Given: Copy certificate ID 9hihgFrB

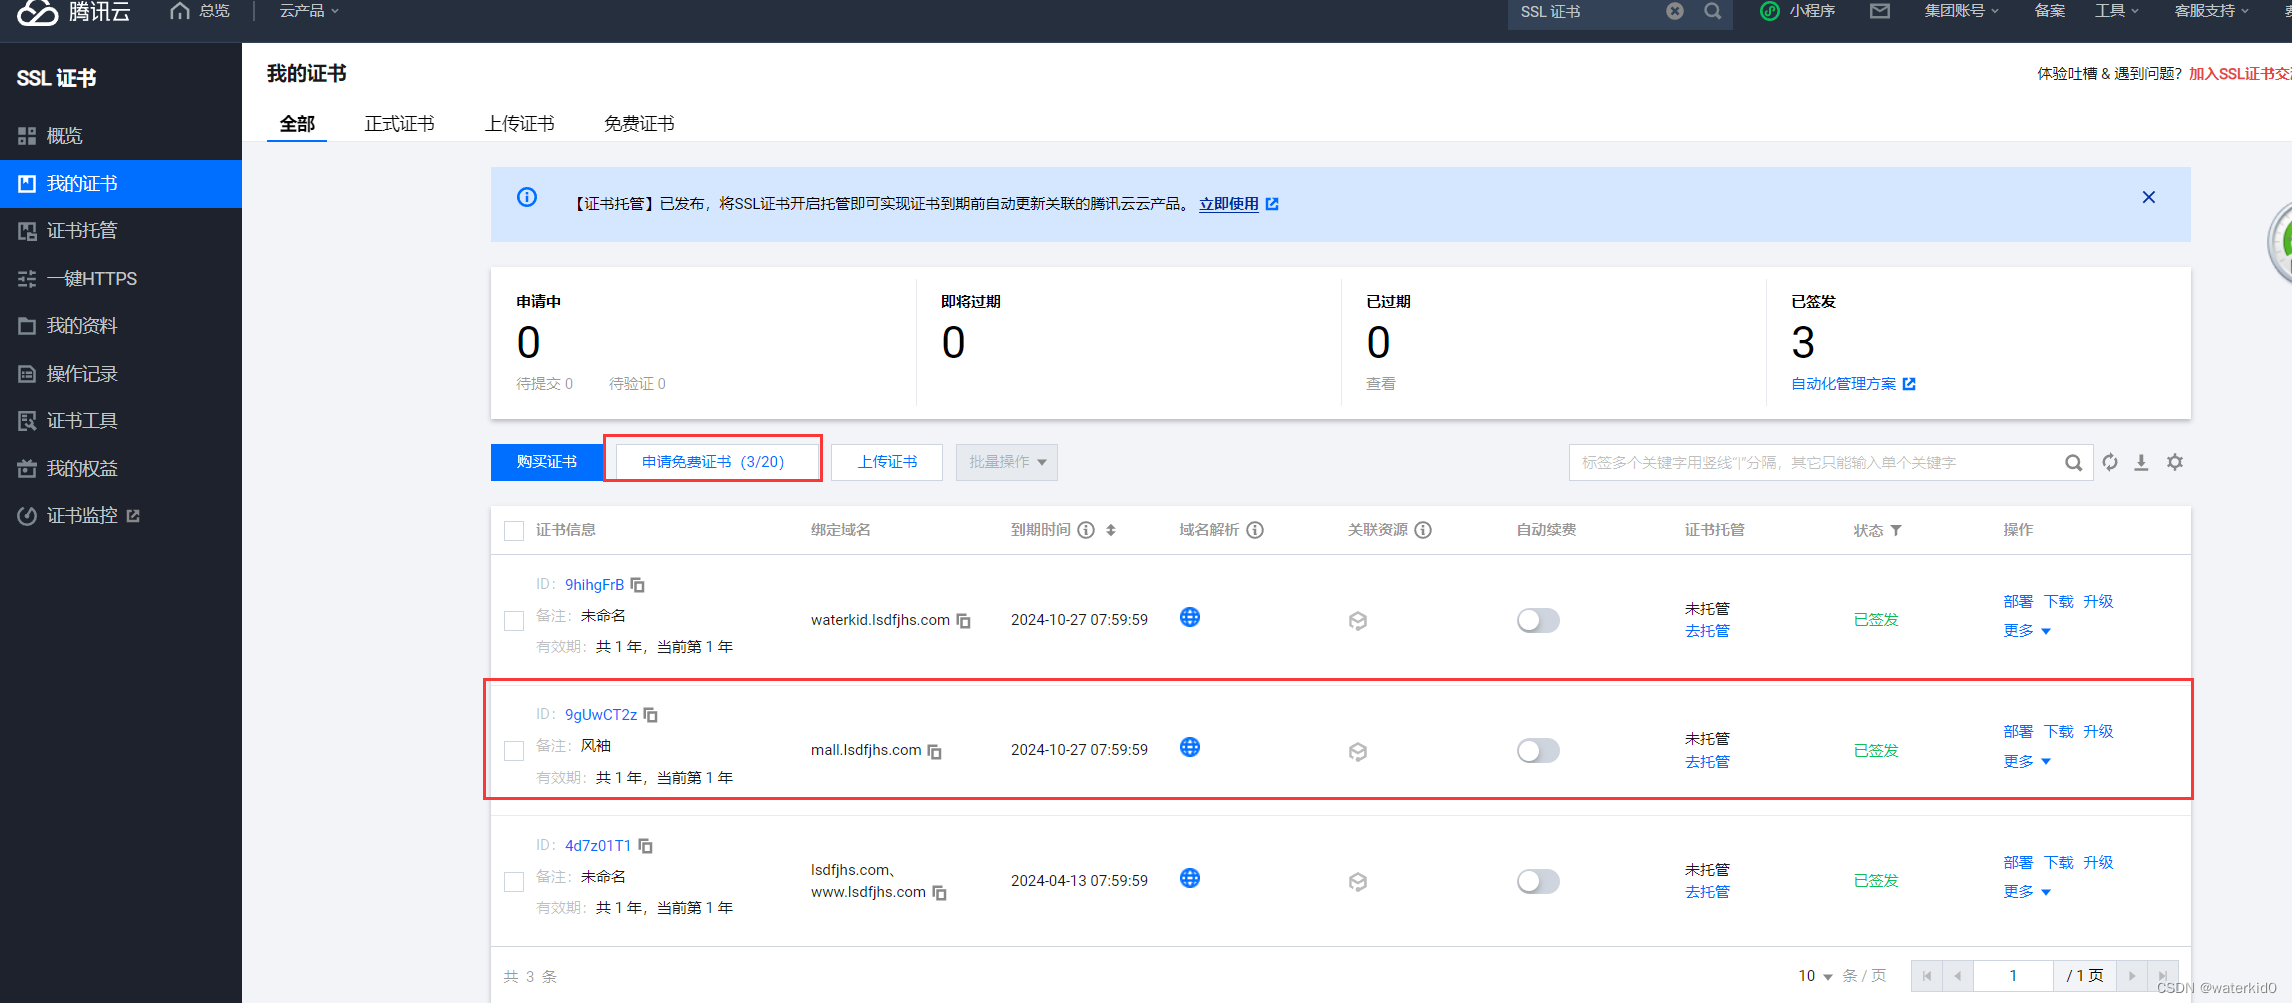Looking at the screenshot, I should pyautogui.click(x=638, y=585).
